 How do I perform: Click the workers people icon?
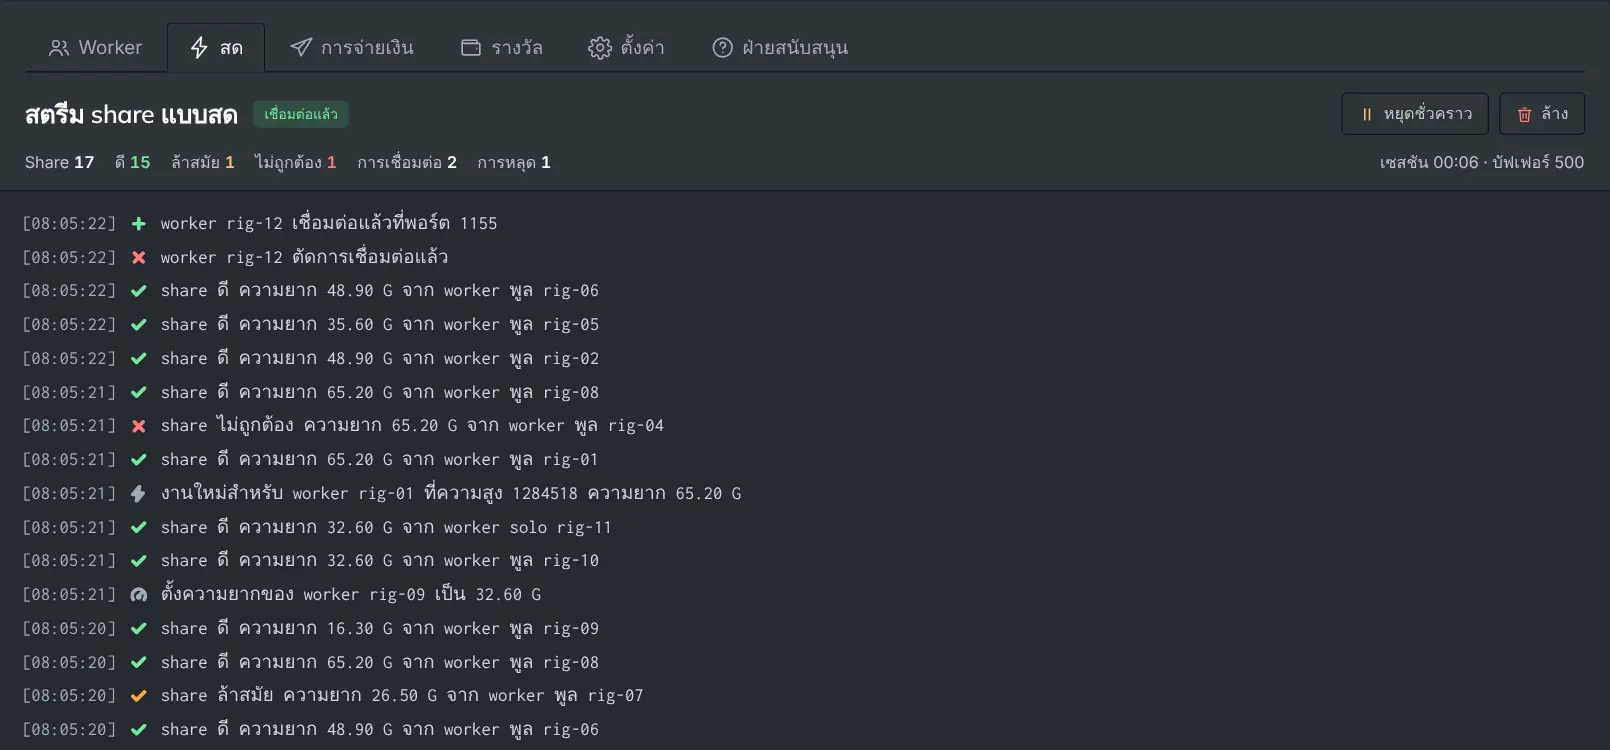(x=59, y=48)
